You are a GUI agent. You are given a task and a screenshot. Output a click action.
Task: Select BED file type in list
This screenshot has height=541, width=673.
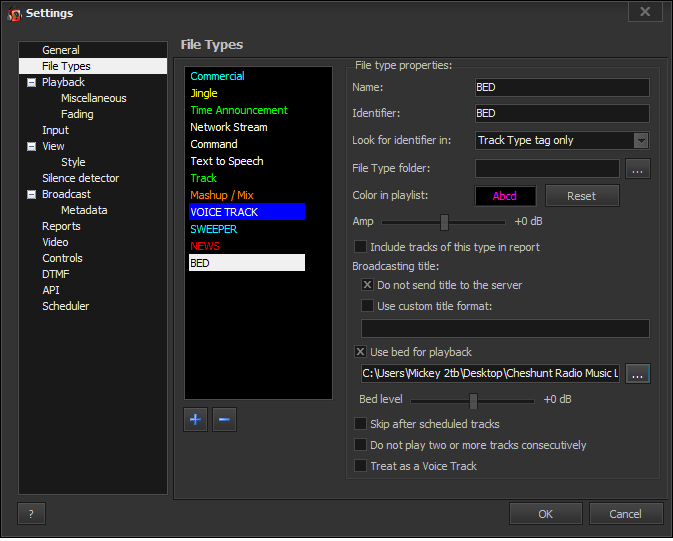(x=247, y=264)
